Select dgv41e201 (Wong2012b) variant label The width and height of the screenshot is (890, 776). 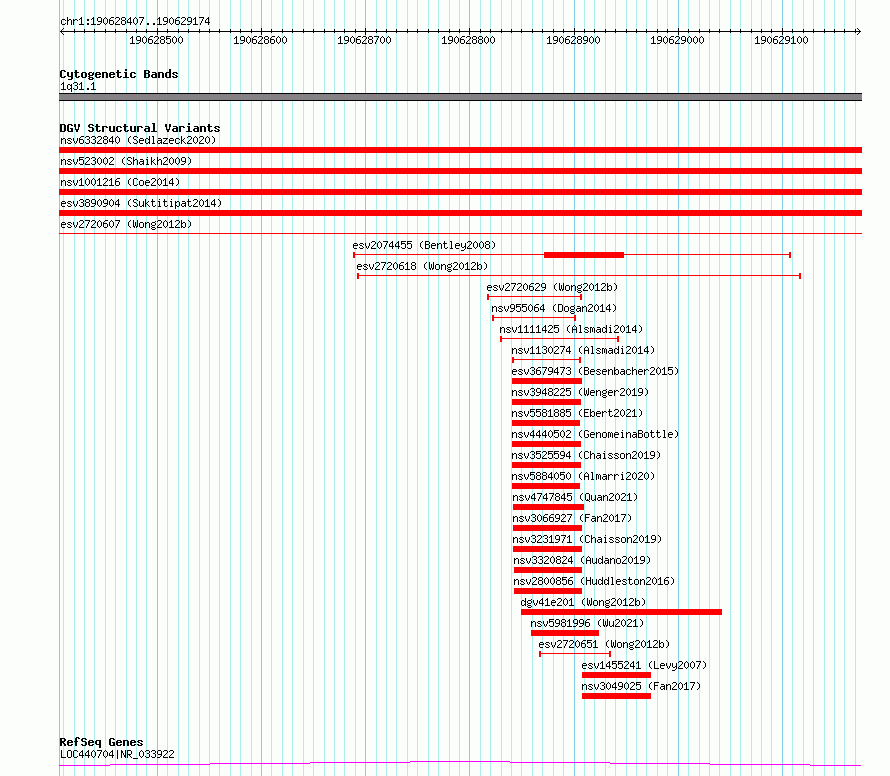pyautogui.click(x=583, y=602)
